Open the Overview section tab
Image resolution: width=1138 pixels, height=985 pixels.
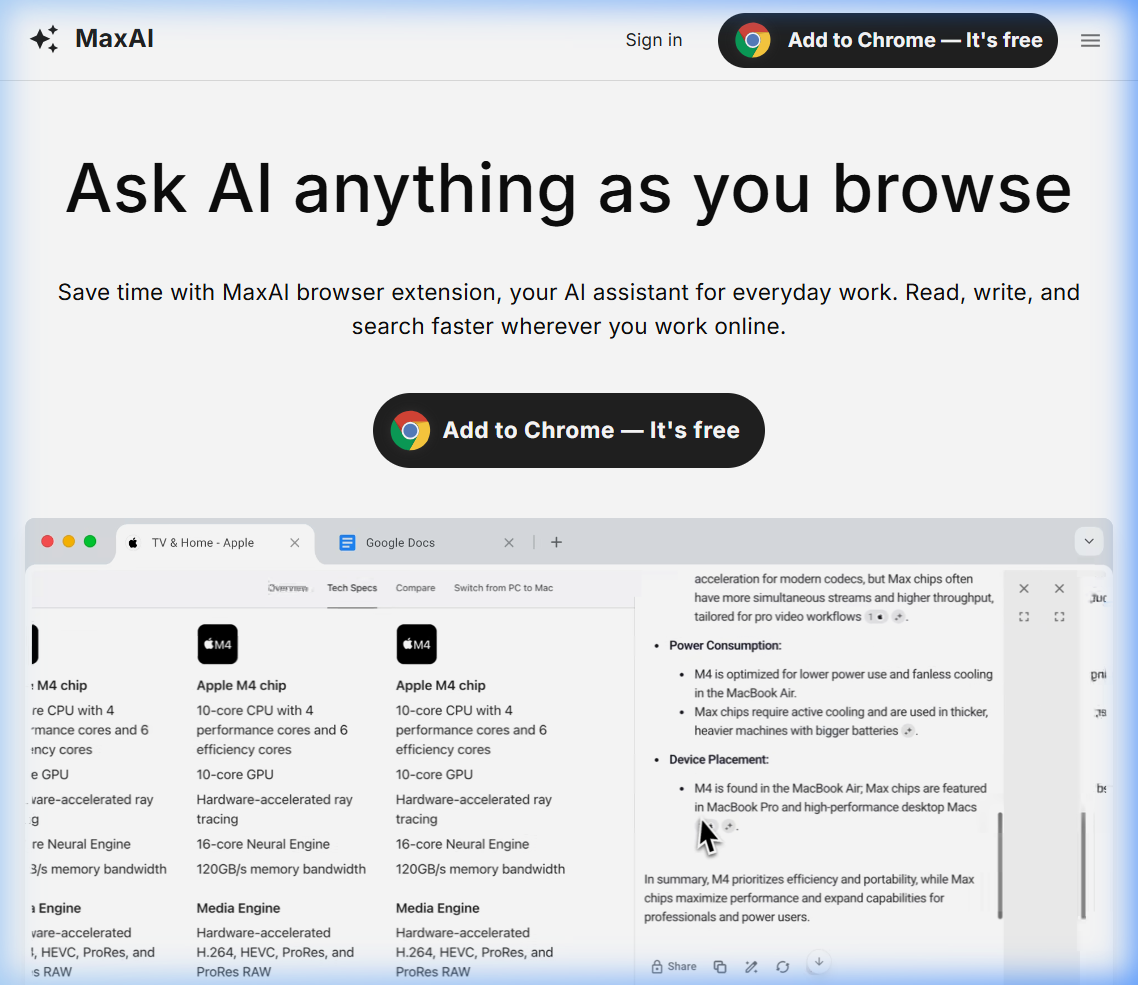(287, 588)
